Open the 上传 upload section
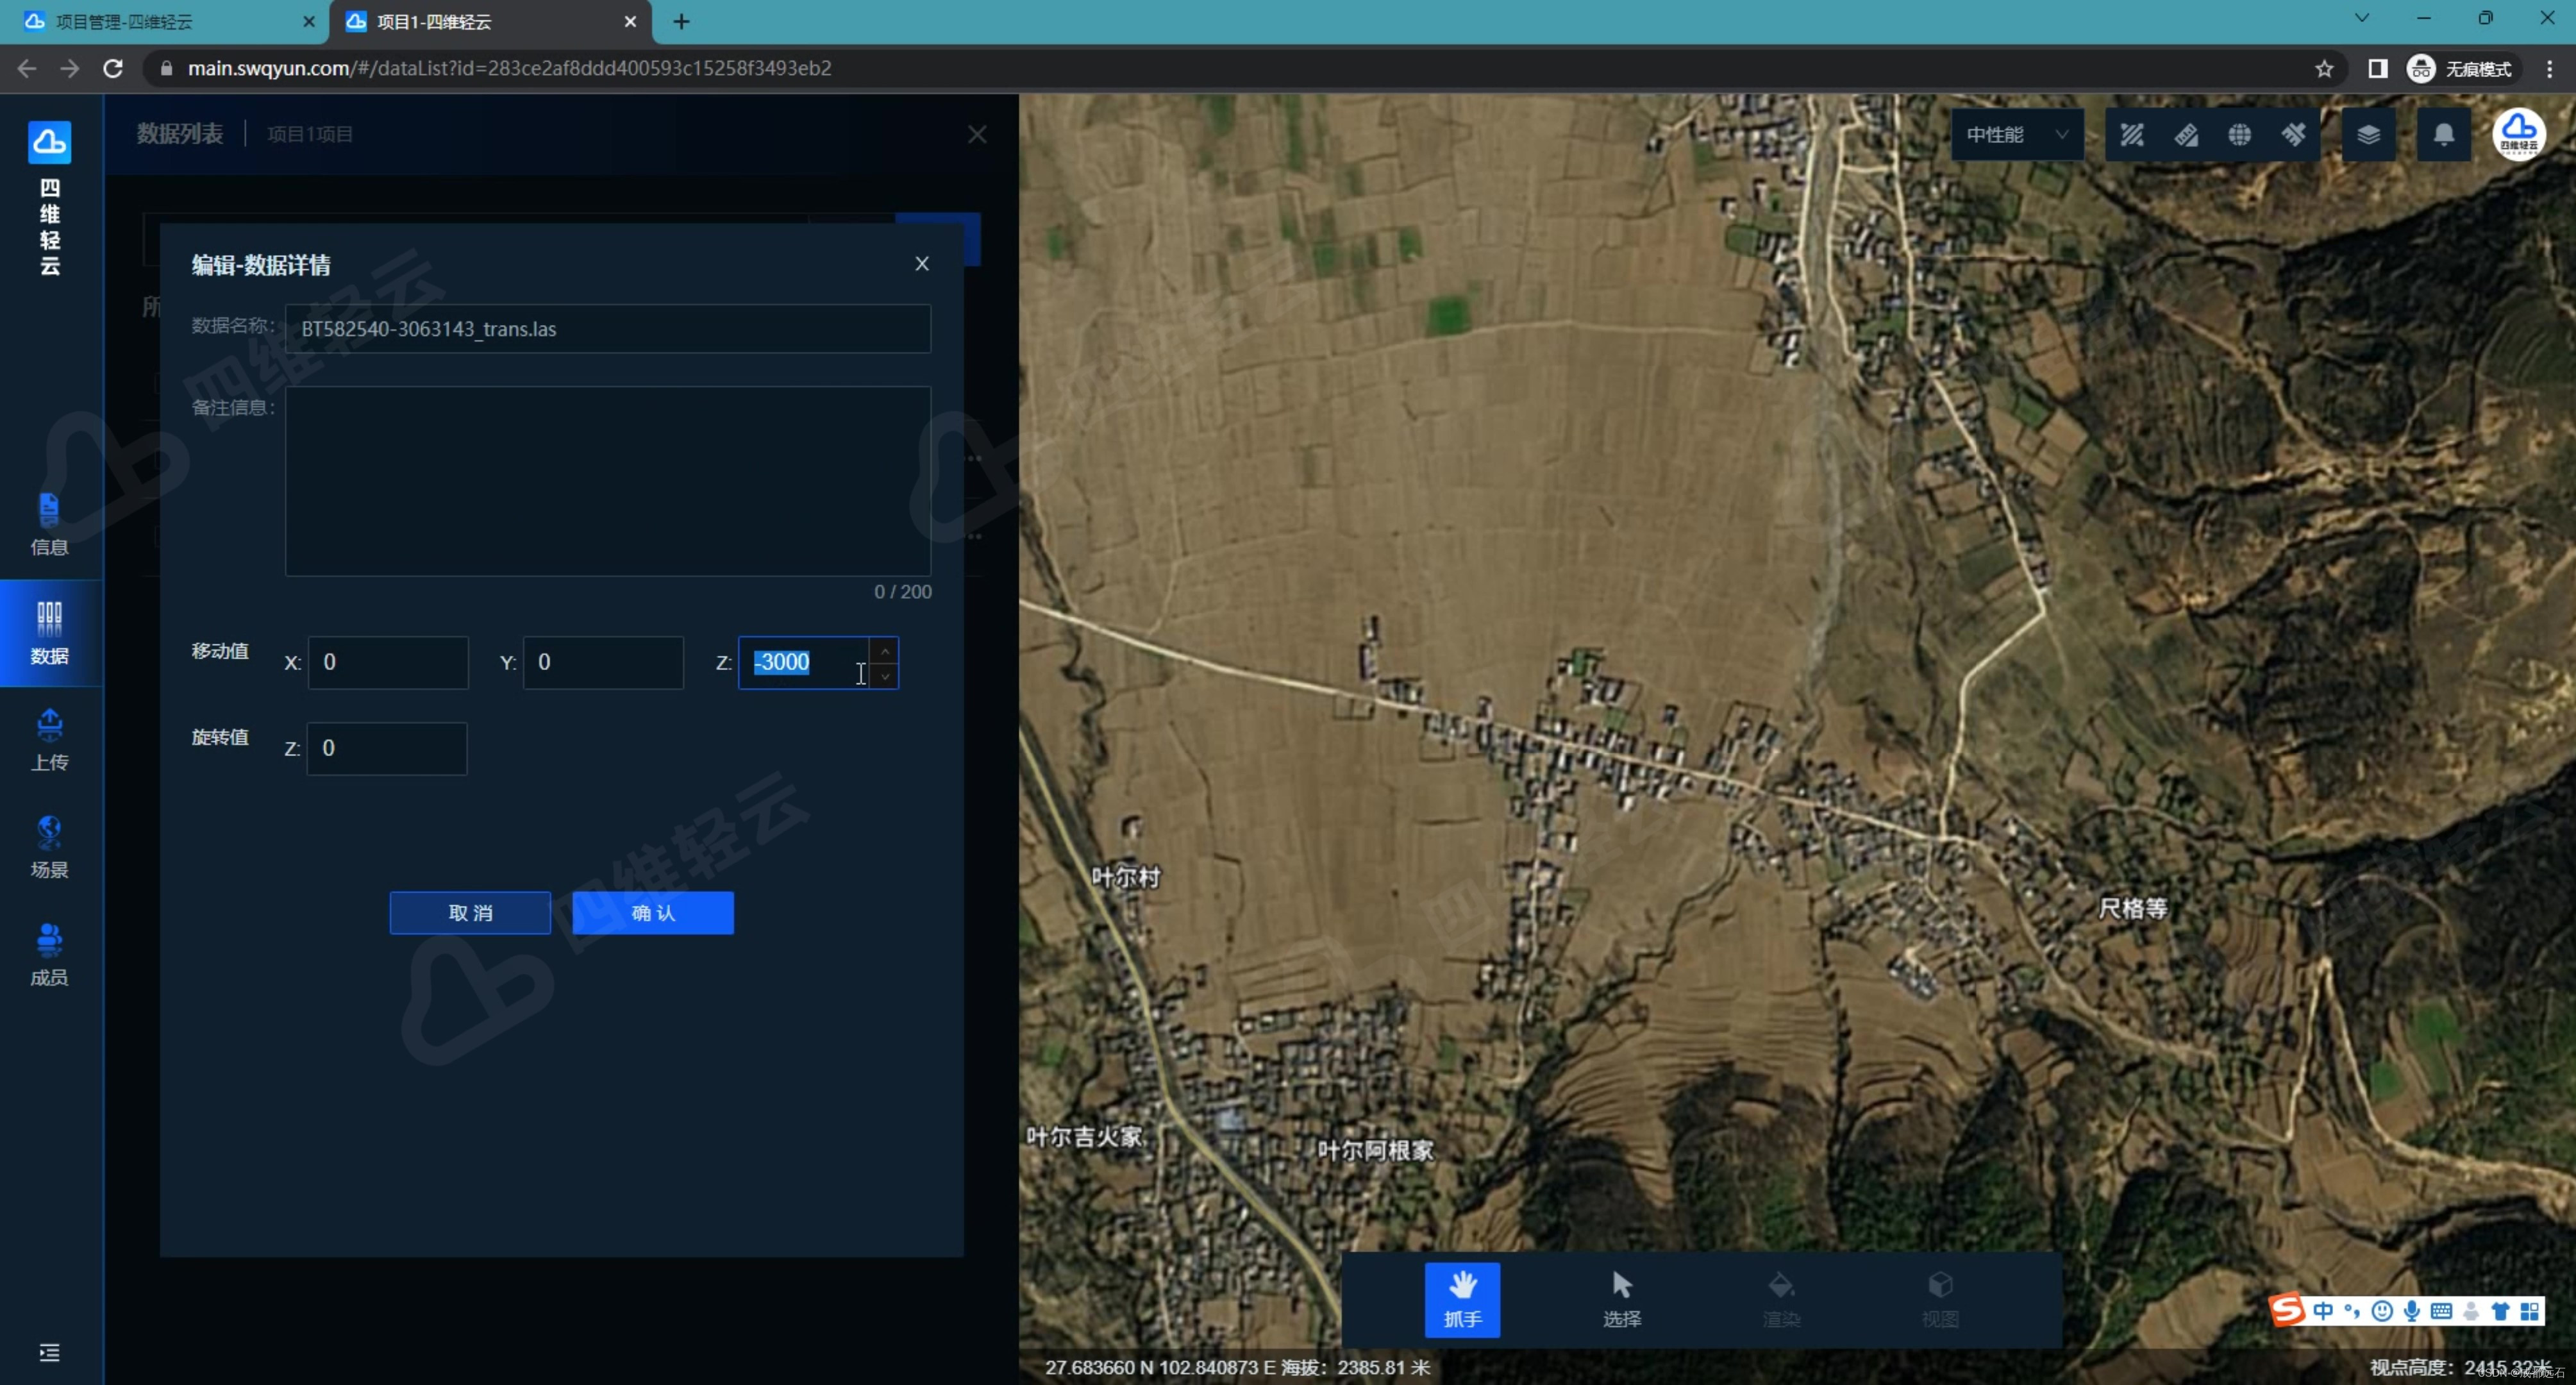Screen dimensions: 2576x1385 tap(49, 740)
